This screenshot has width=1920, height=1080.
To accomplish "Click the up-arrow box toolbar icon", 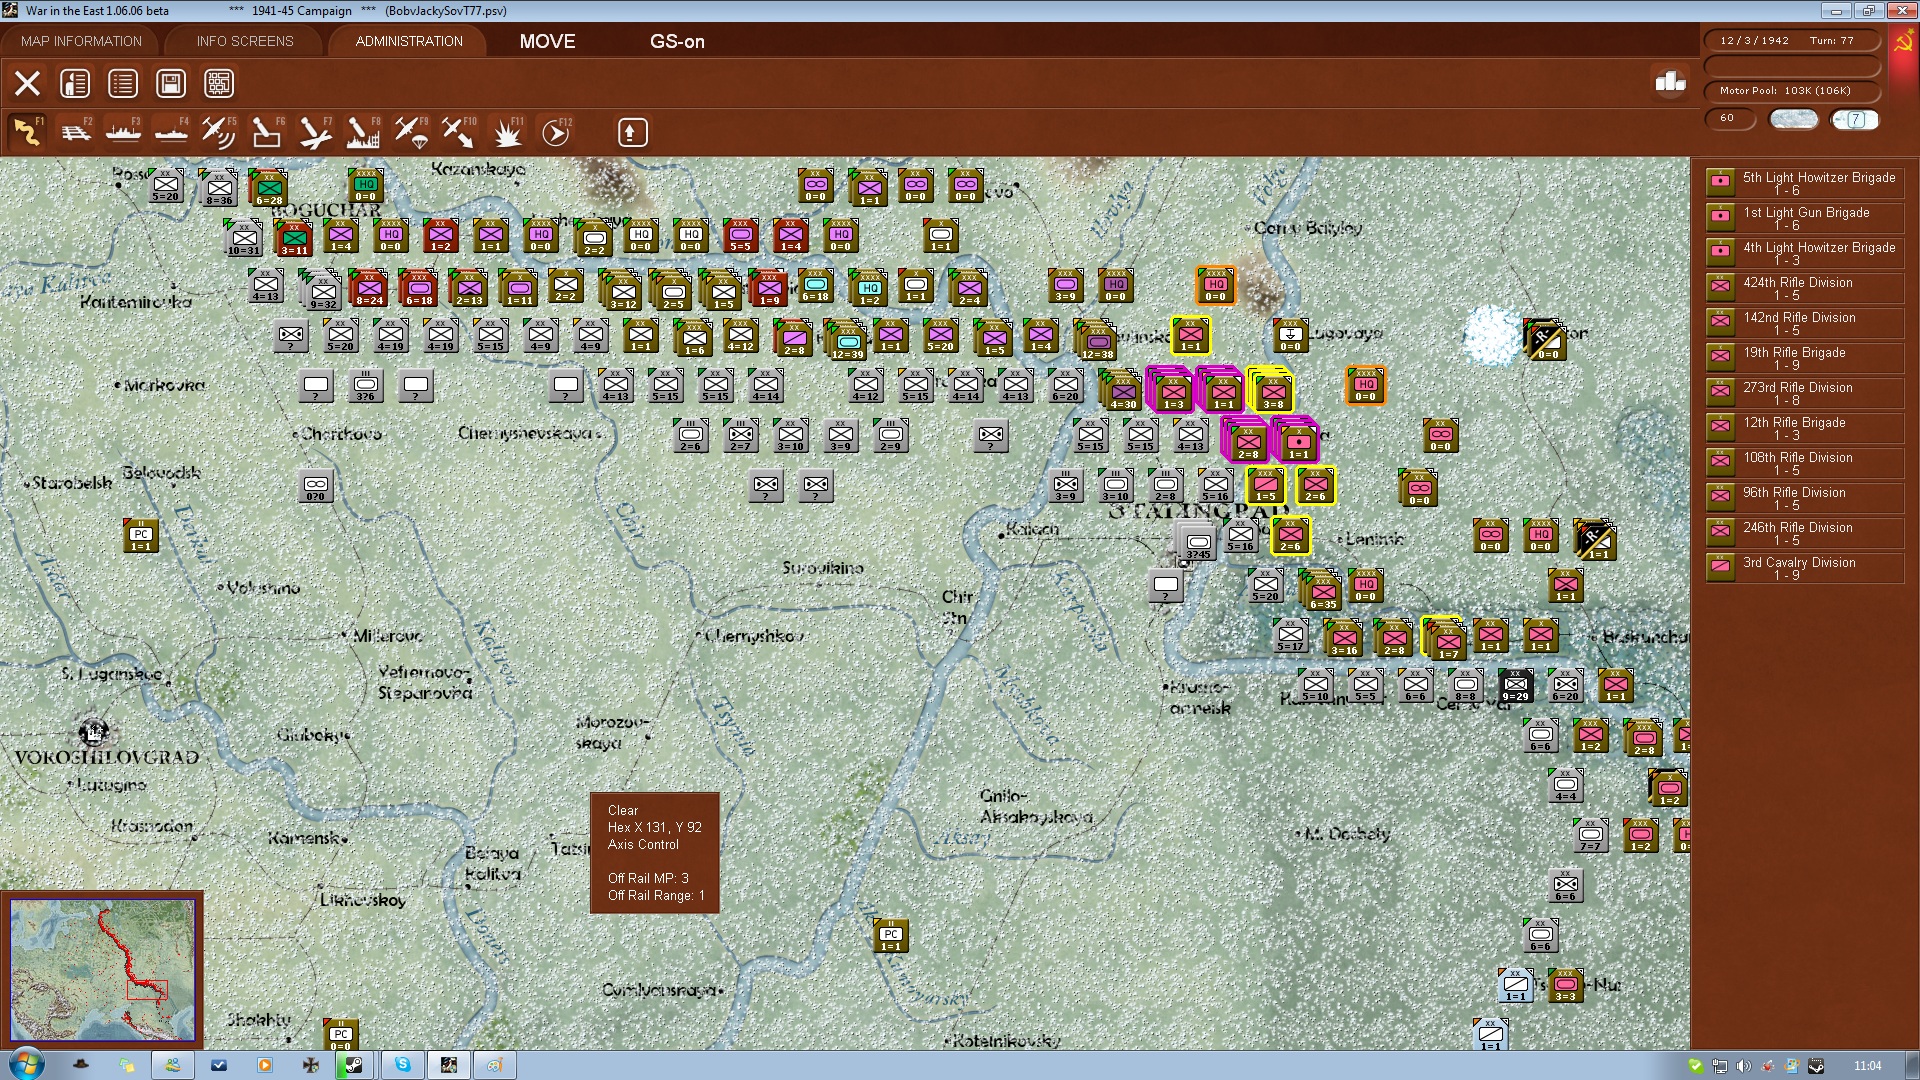I will (x=632, y=132).
